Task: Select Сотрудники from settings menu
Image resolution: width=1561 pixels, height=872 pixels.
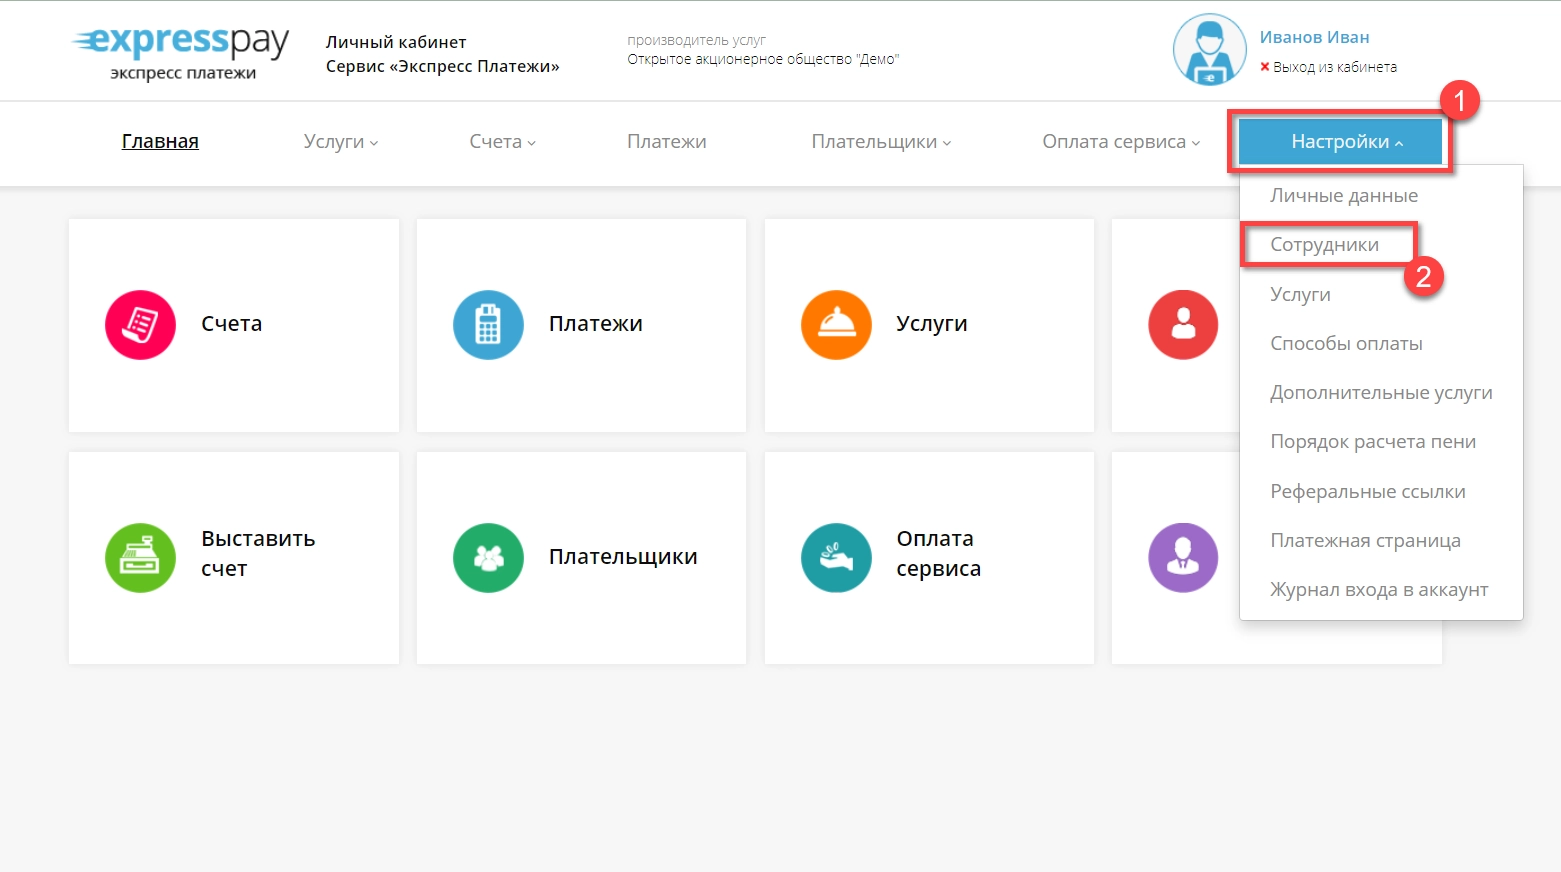Action: [1324, 245]
